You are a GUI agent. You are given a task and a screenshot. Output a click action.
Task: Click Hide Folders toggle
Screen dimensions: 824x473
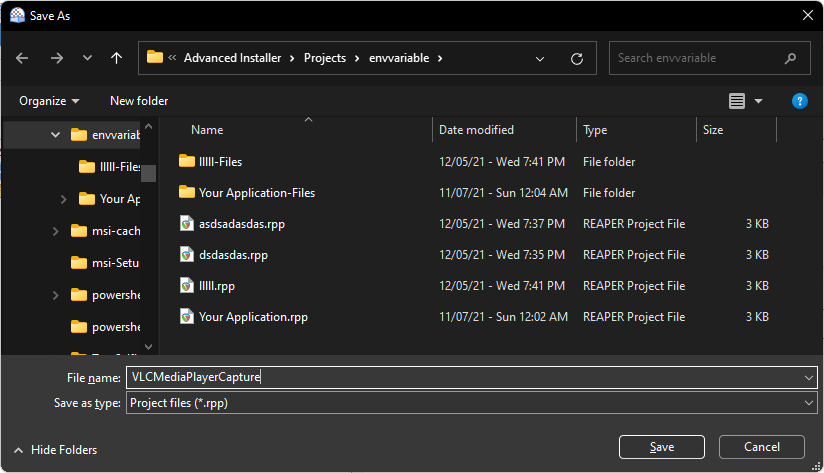55,450
